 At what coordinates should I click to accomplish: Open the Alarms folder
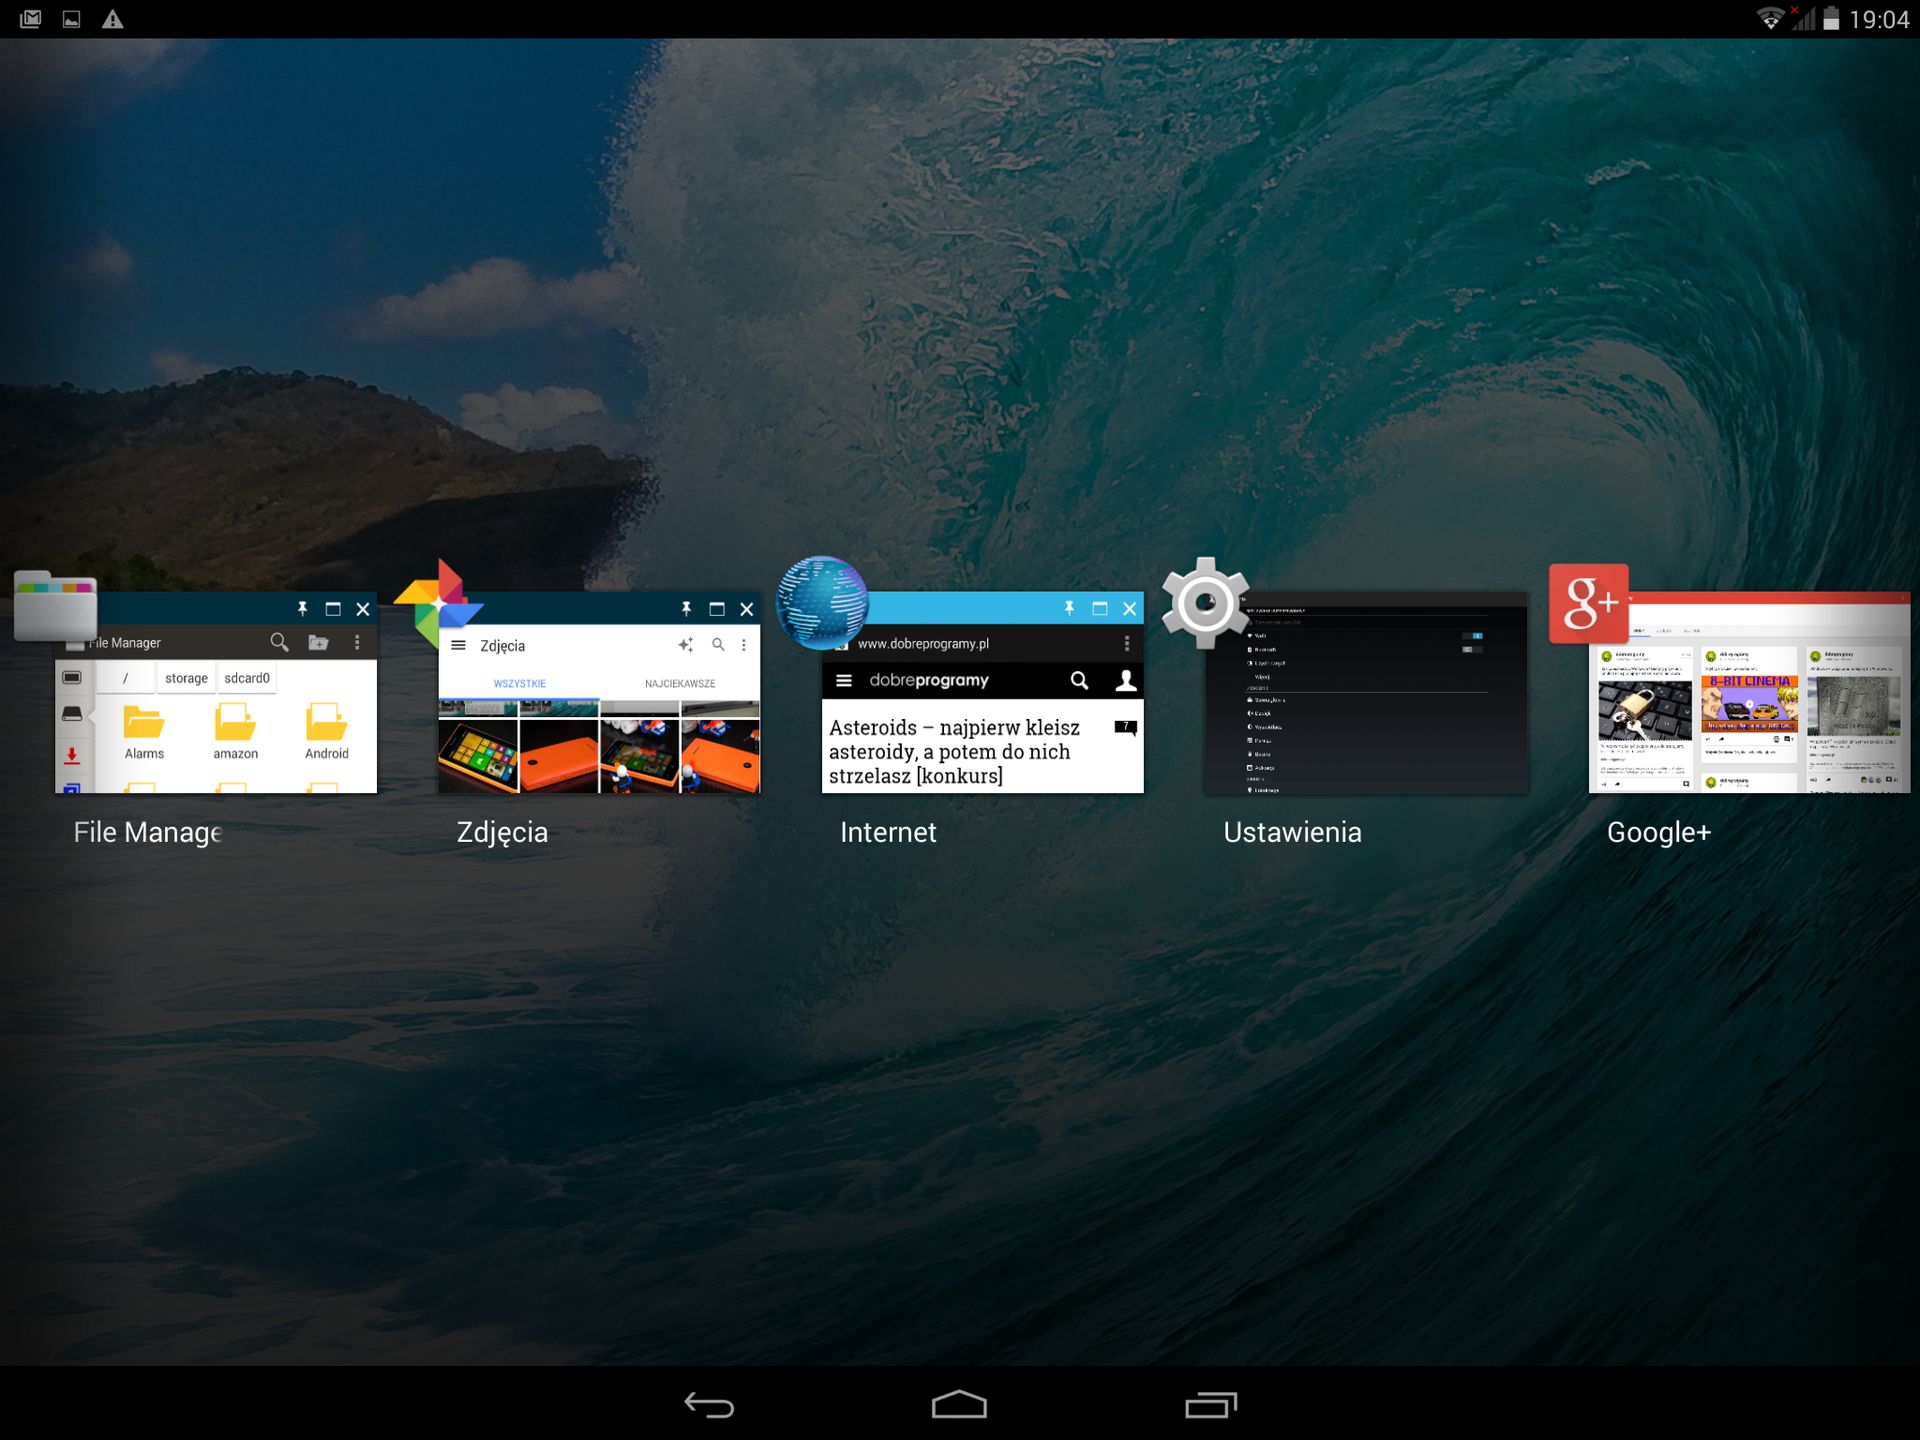(x=144, y=733)
